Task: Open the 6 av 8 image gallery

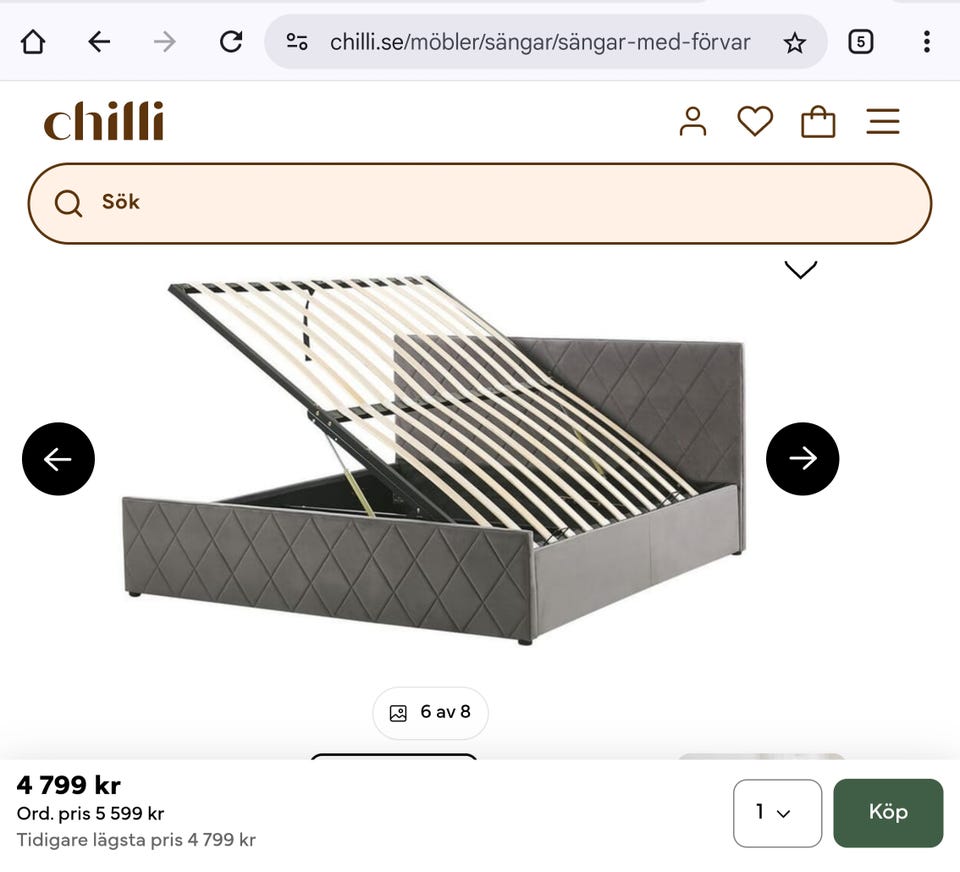Action: pos(430,713)
